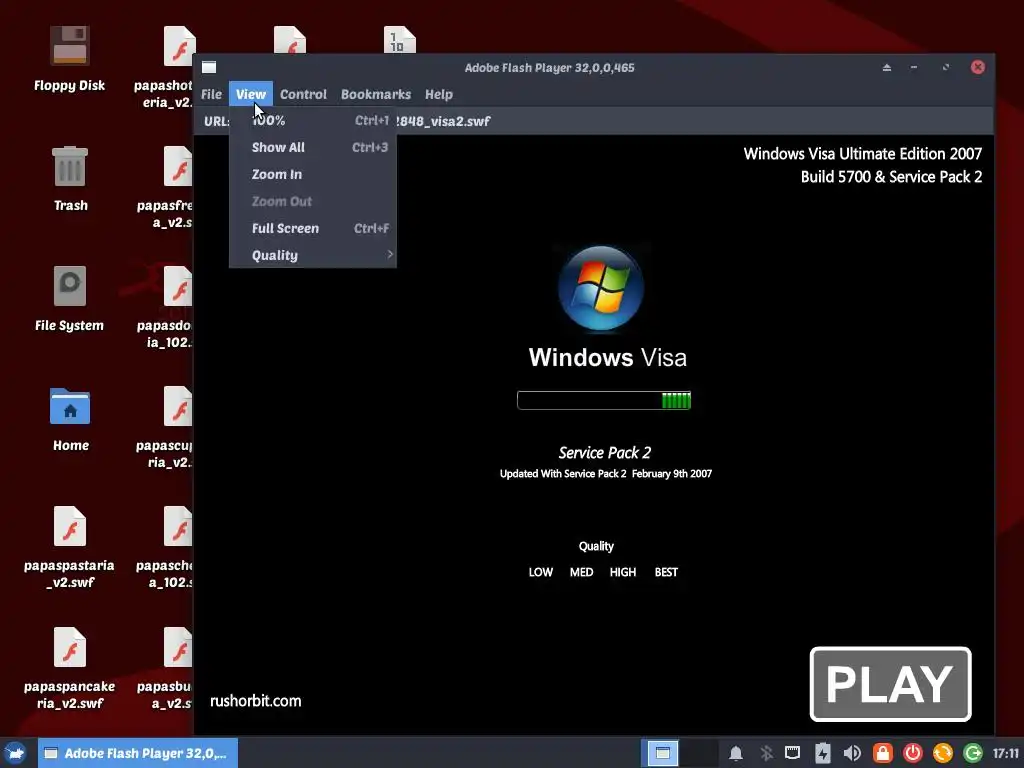Click the Flash Player window menu icon
The image size is (1024, 768).
[x=209, y=67]
